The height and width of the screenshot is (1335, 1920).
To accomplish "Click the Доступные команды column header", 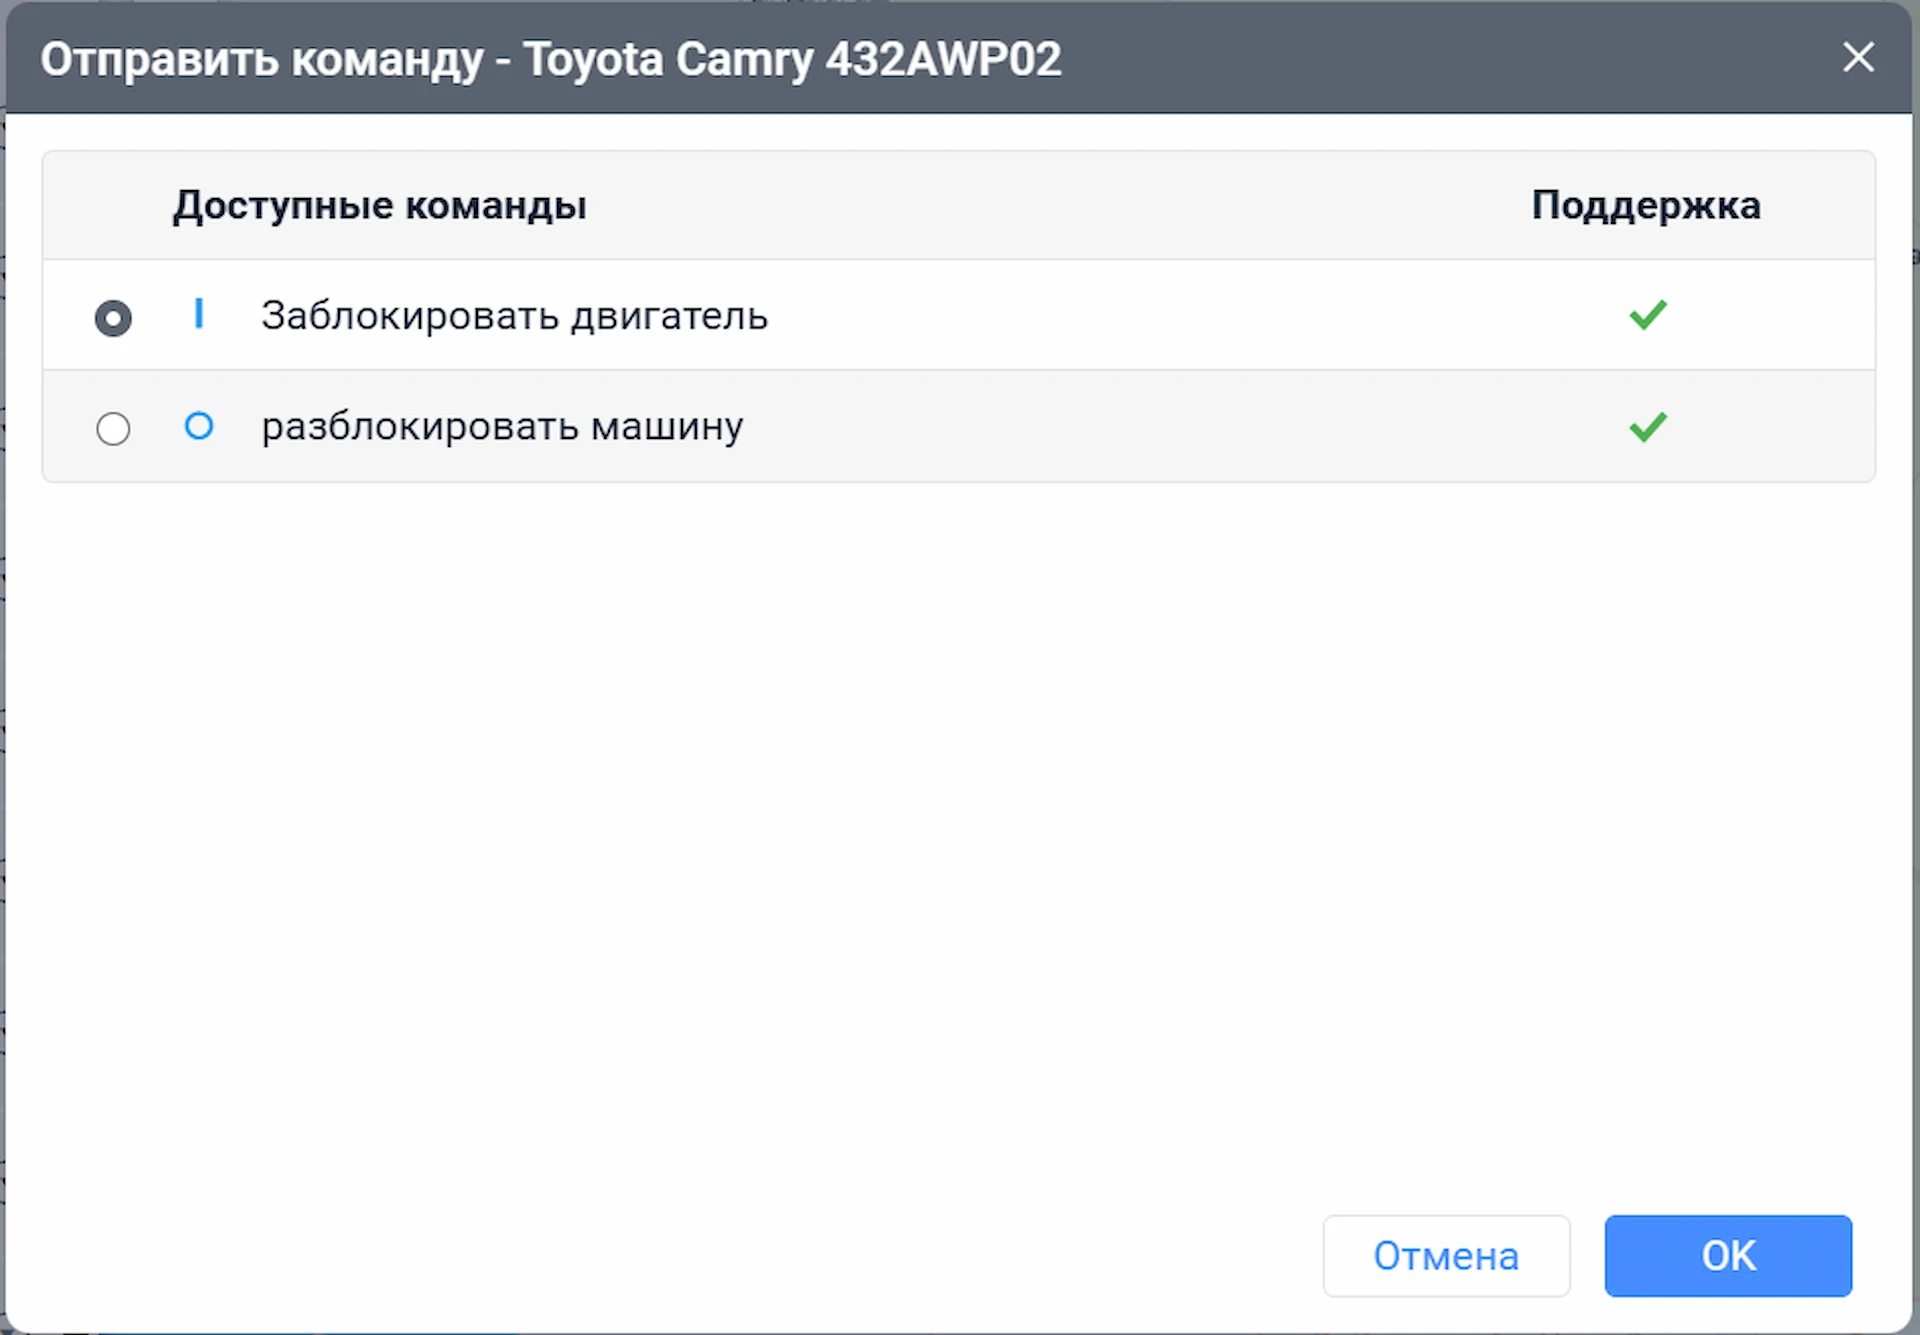I will tap(379, 205).
